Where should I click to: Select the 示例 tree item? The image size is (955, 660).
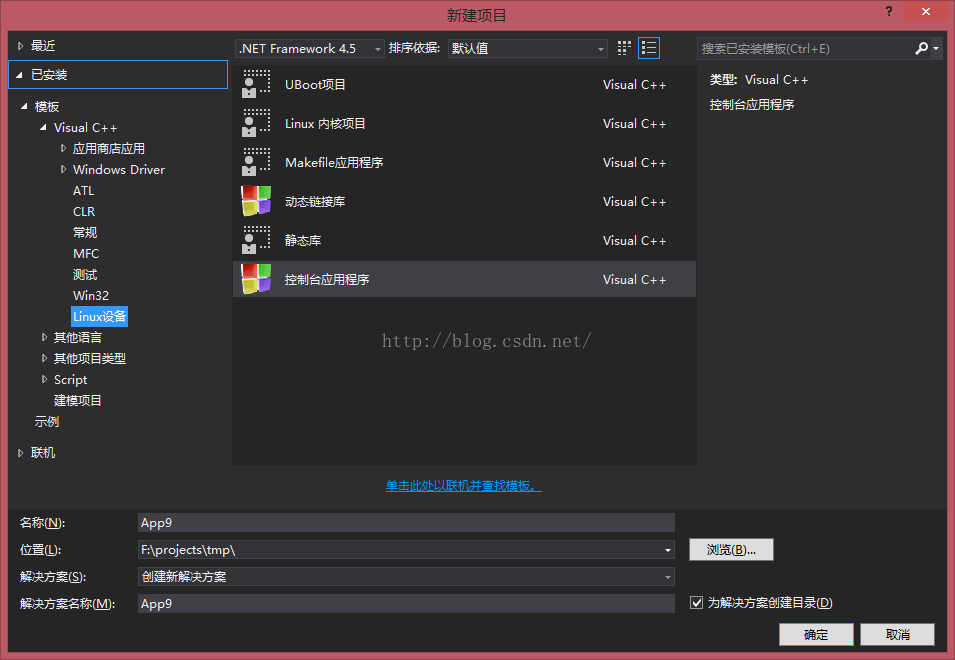(46, 421)
